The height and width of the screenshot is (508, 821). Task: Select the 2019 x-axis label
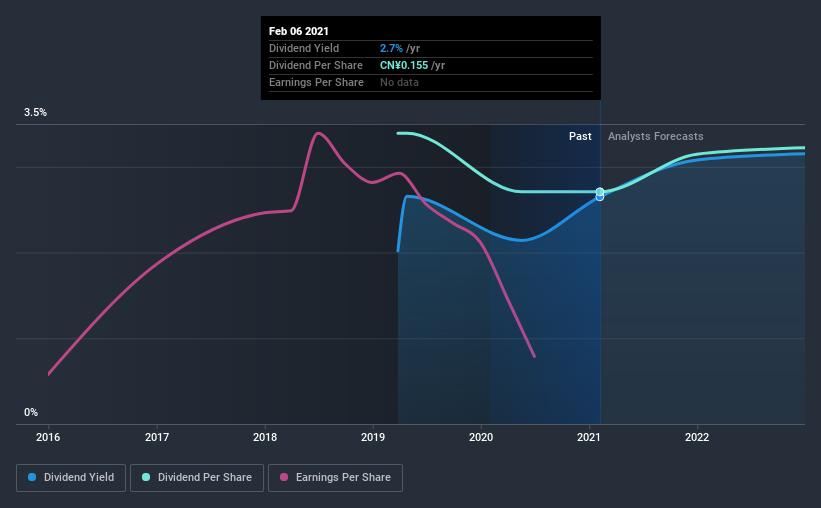click(373, 437)
